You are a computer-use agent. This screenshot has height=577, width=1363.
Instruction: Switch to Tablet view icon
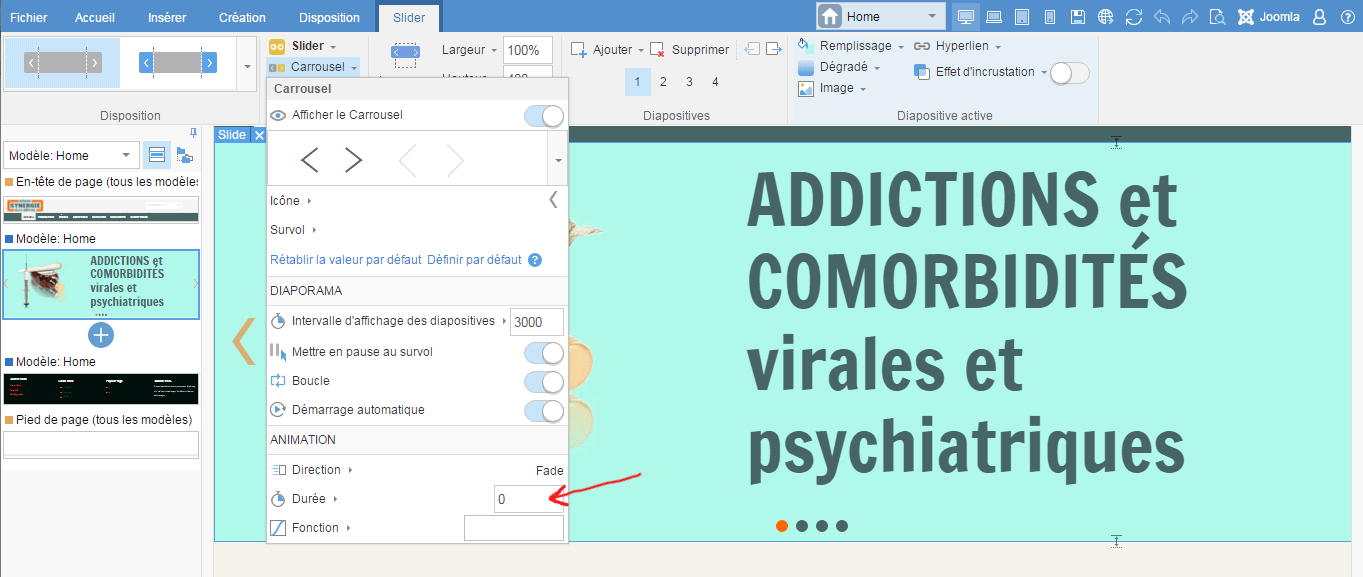(1022, 17)
